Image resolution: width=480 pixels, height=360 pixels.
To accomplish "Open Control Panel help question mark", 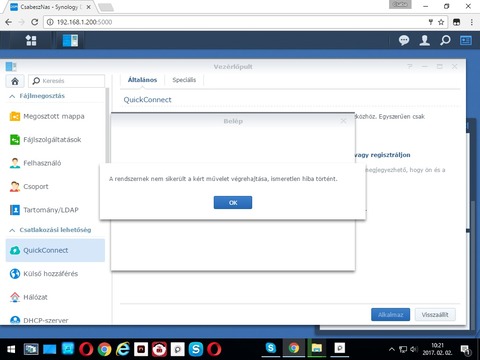I will click(x=410, y=67).
